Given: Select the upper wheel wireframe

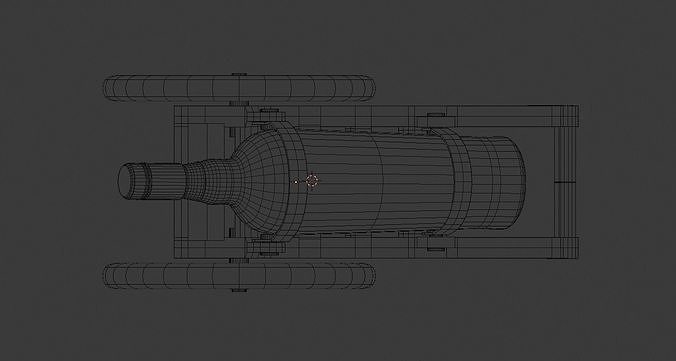Looking at the screenshot, I should click(239, 88).
